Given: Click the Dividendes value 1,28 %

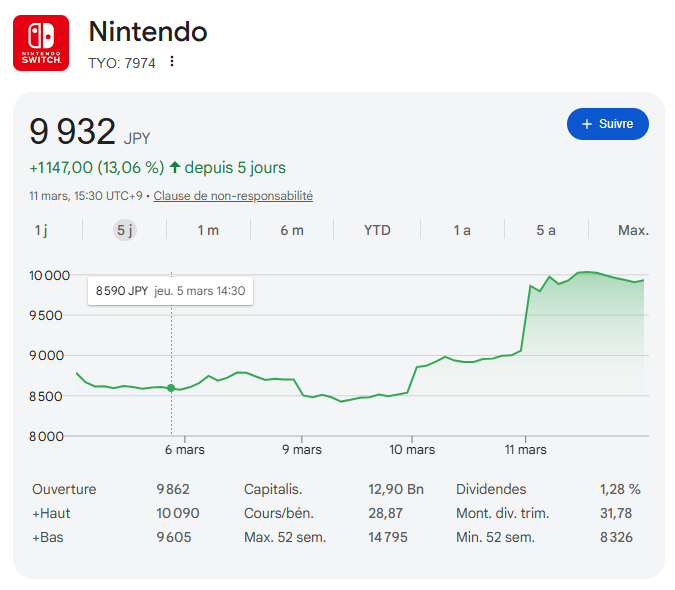Looking at the screenshot, I should [620, 489].
